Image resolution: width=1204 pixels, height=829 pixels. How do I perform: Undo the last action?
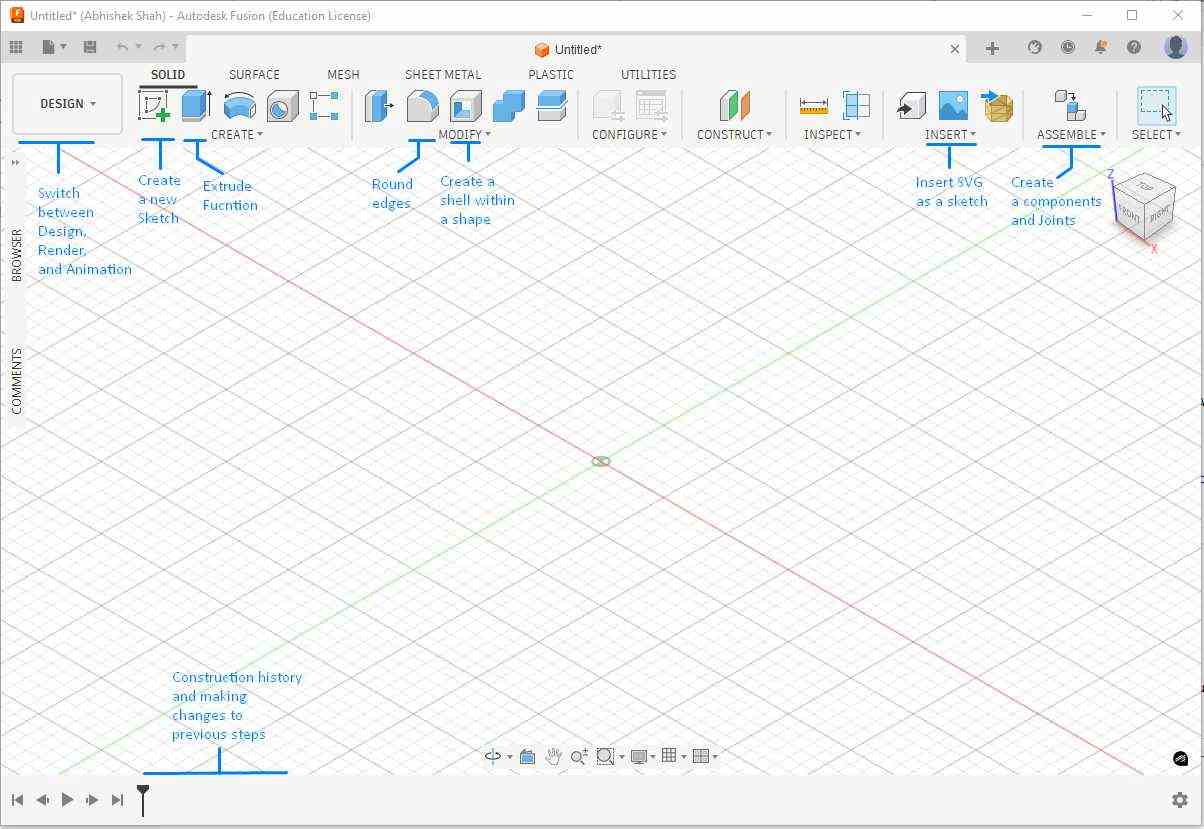pyautogui.click(x=123, y=47)
